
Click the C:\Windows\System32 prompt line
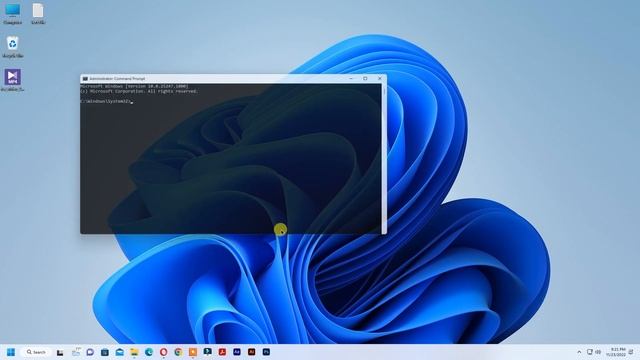pyautogui.click(x=107, y=101)
